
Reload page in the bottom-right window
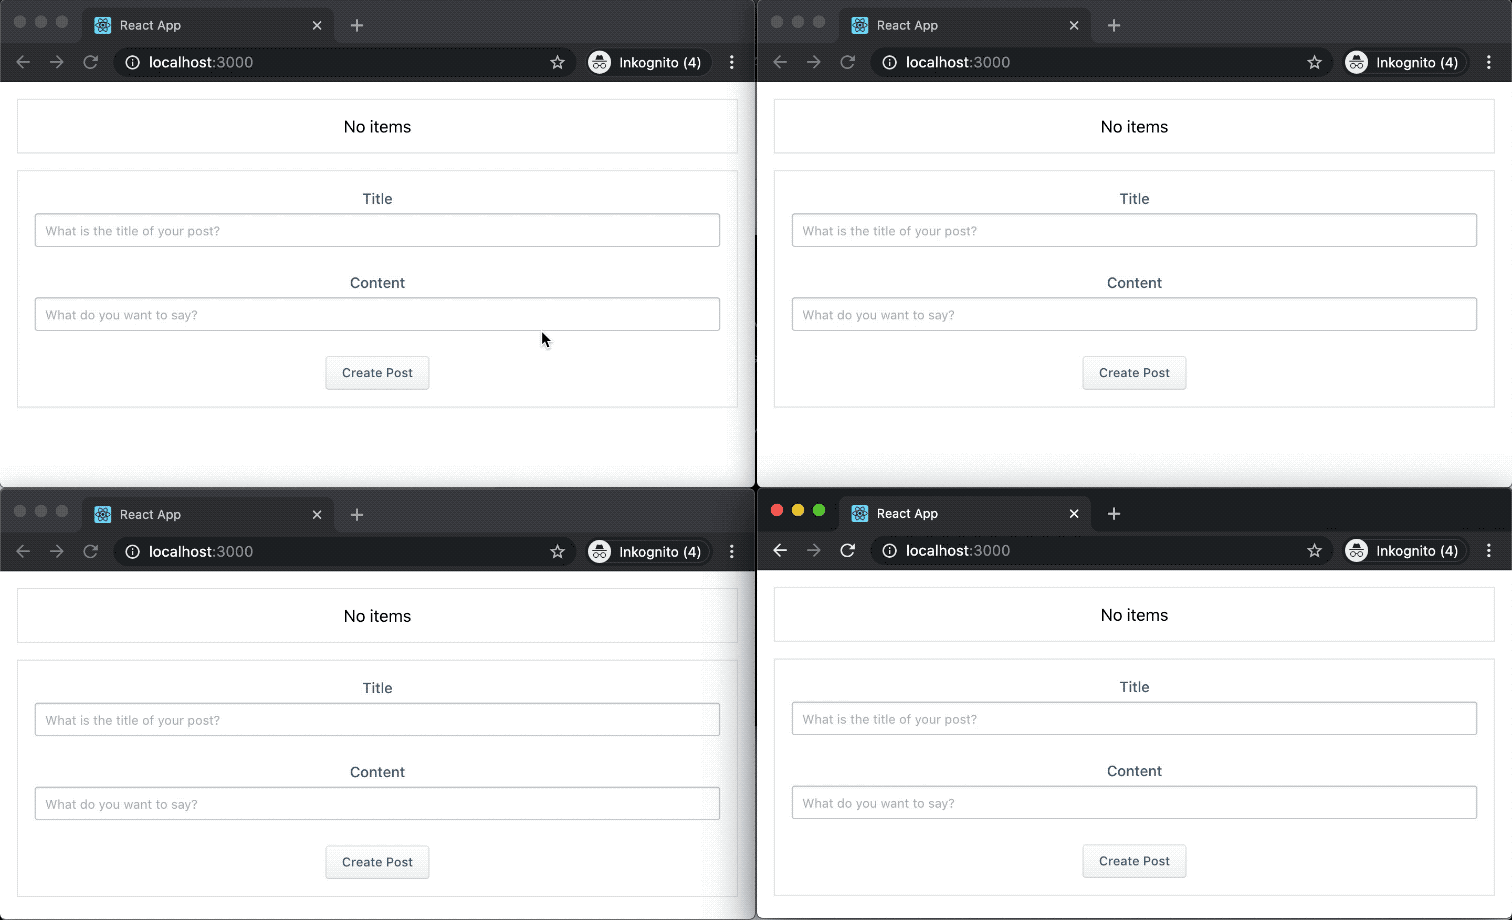coord(847,550)
